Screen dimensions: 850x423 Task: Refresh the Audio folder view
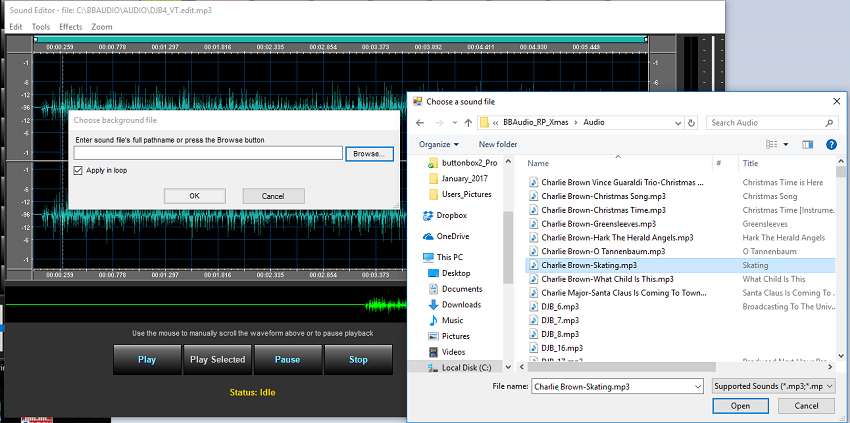[x=691, y=123]
